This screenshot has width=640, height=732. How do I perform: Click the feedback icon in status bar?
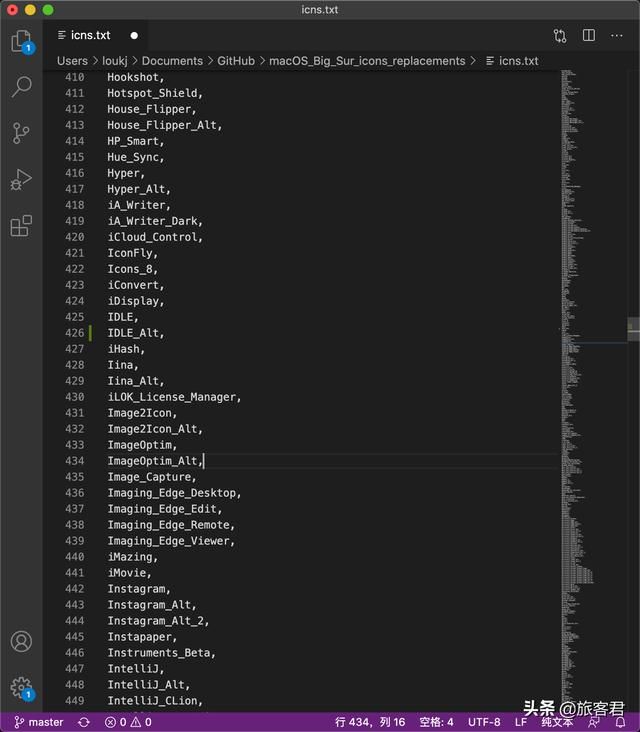coord(594,723)
